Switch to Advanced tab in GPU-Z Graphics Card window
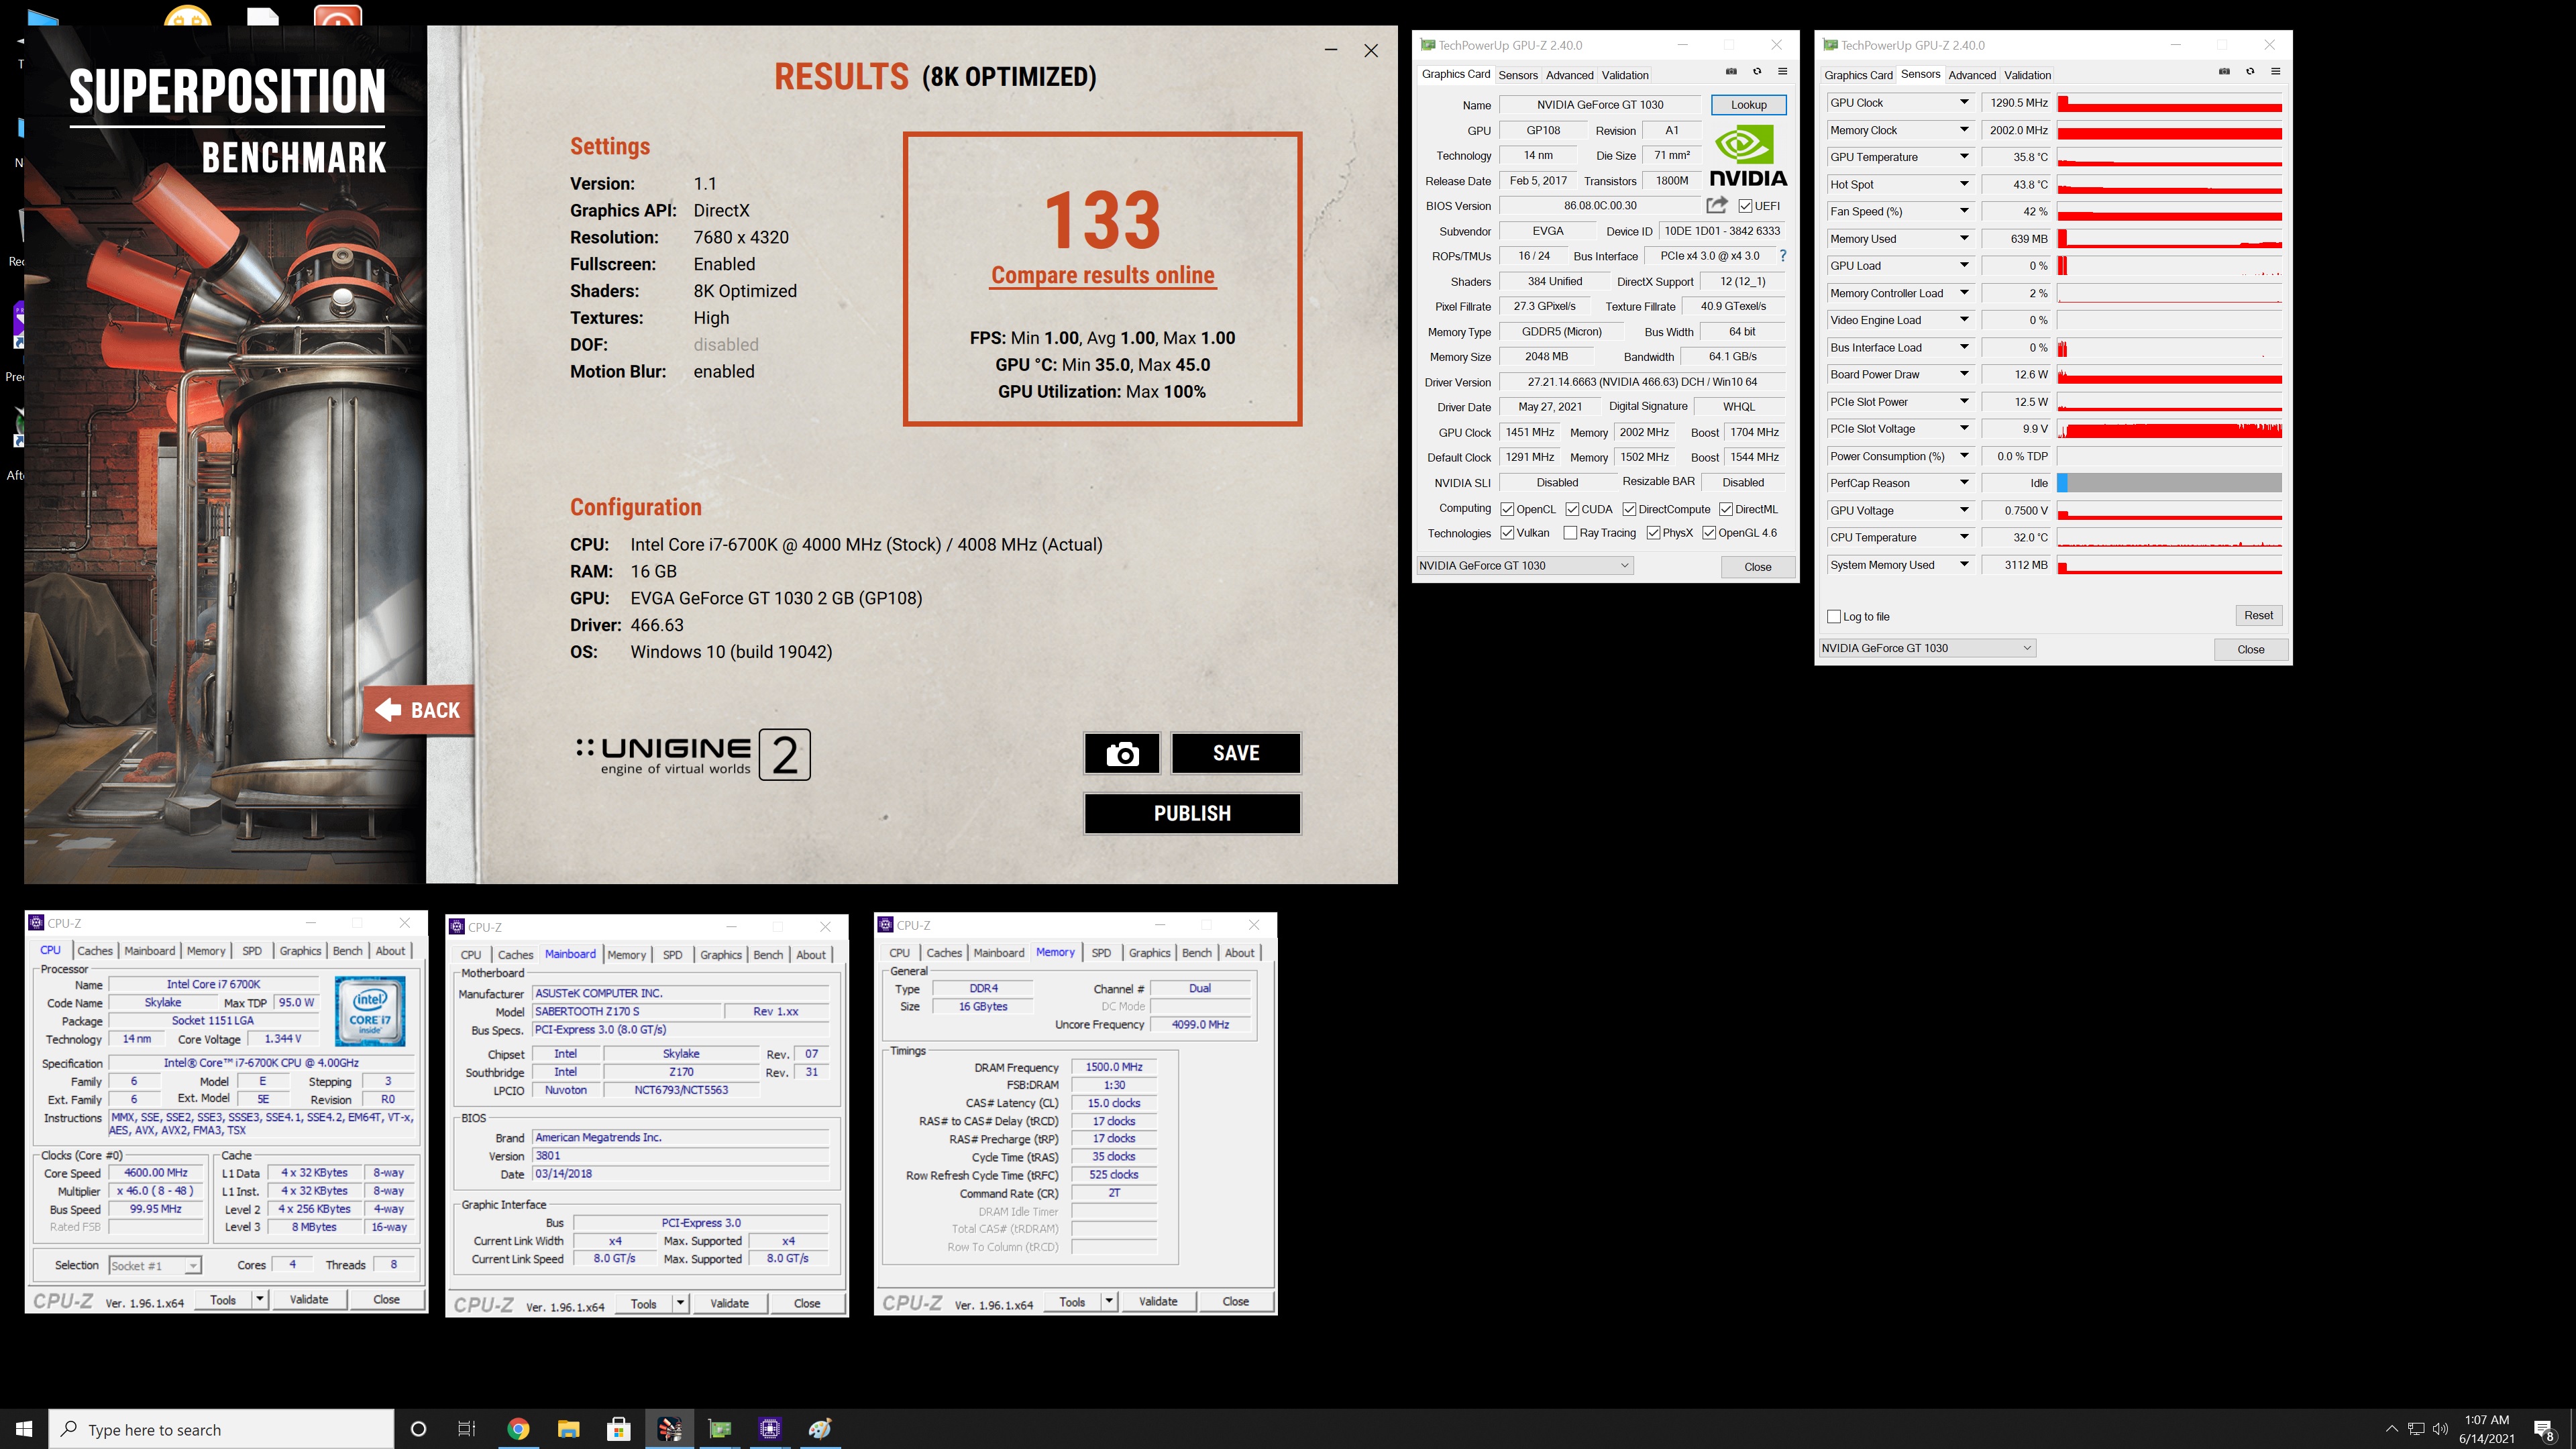Image resolution: width=2576 pixels, height=1449 pixels. pyautogui.click(x=1569, y=75)
